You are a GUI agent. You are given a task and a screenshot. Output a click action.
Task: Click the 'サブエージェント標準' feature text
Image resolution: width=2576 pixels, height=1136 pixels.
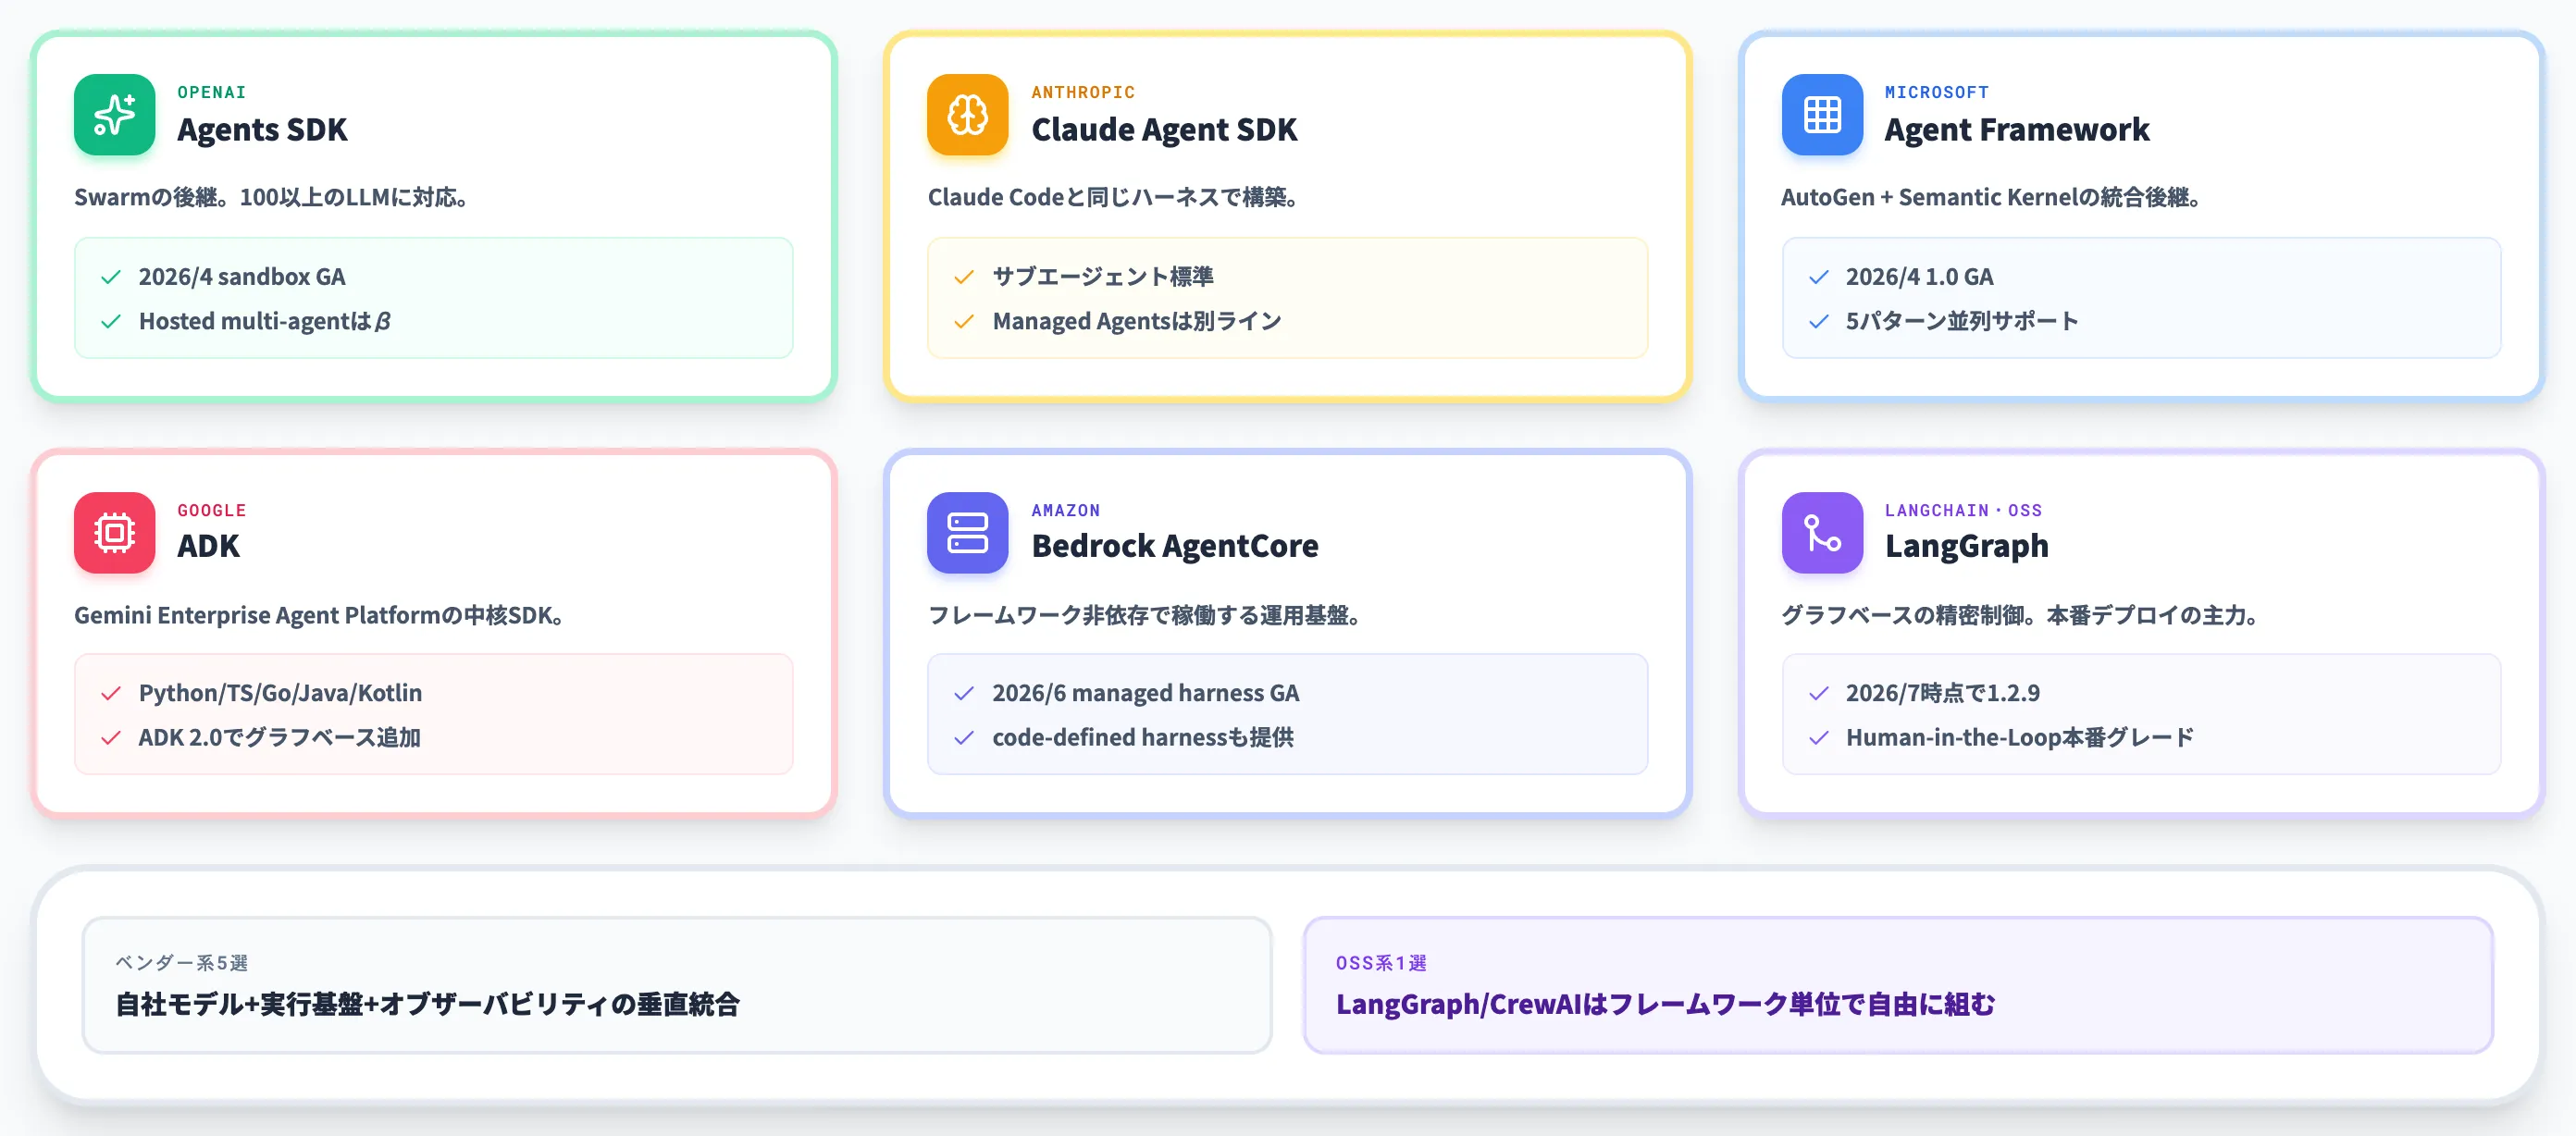pyautogui.click(x=1103, y=277)
